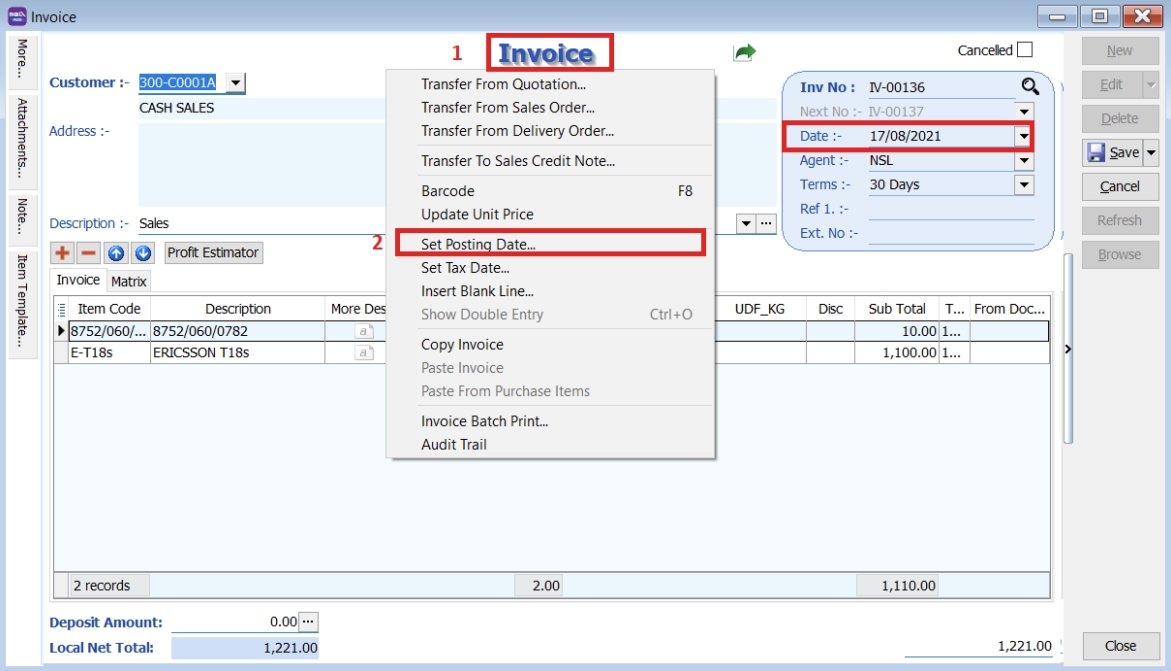This screenshot has height=671, width=1171.
Task: Click the red minus delete-row icon
Action: coord(88,253)
